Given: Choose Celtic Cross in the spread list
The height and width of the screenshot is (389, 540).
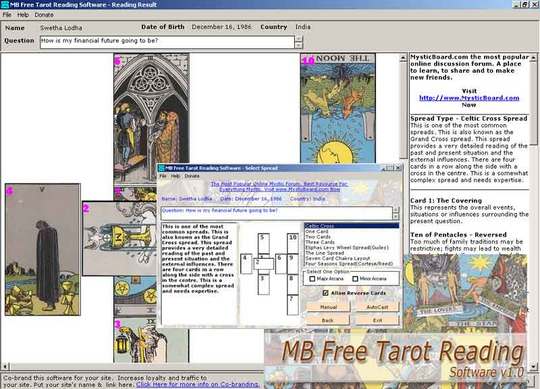Looking at the screenshot, I should point(352,226).
